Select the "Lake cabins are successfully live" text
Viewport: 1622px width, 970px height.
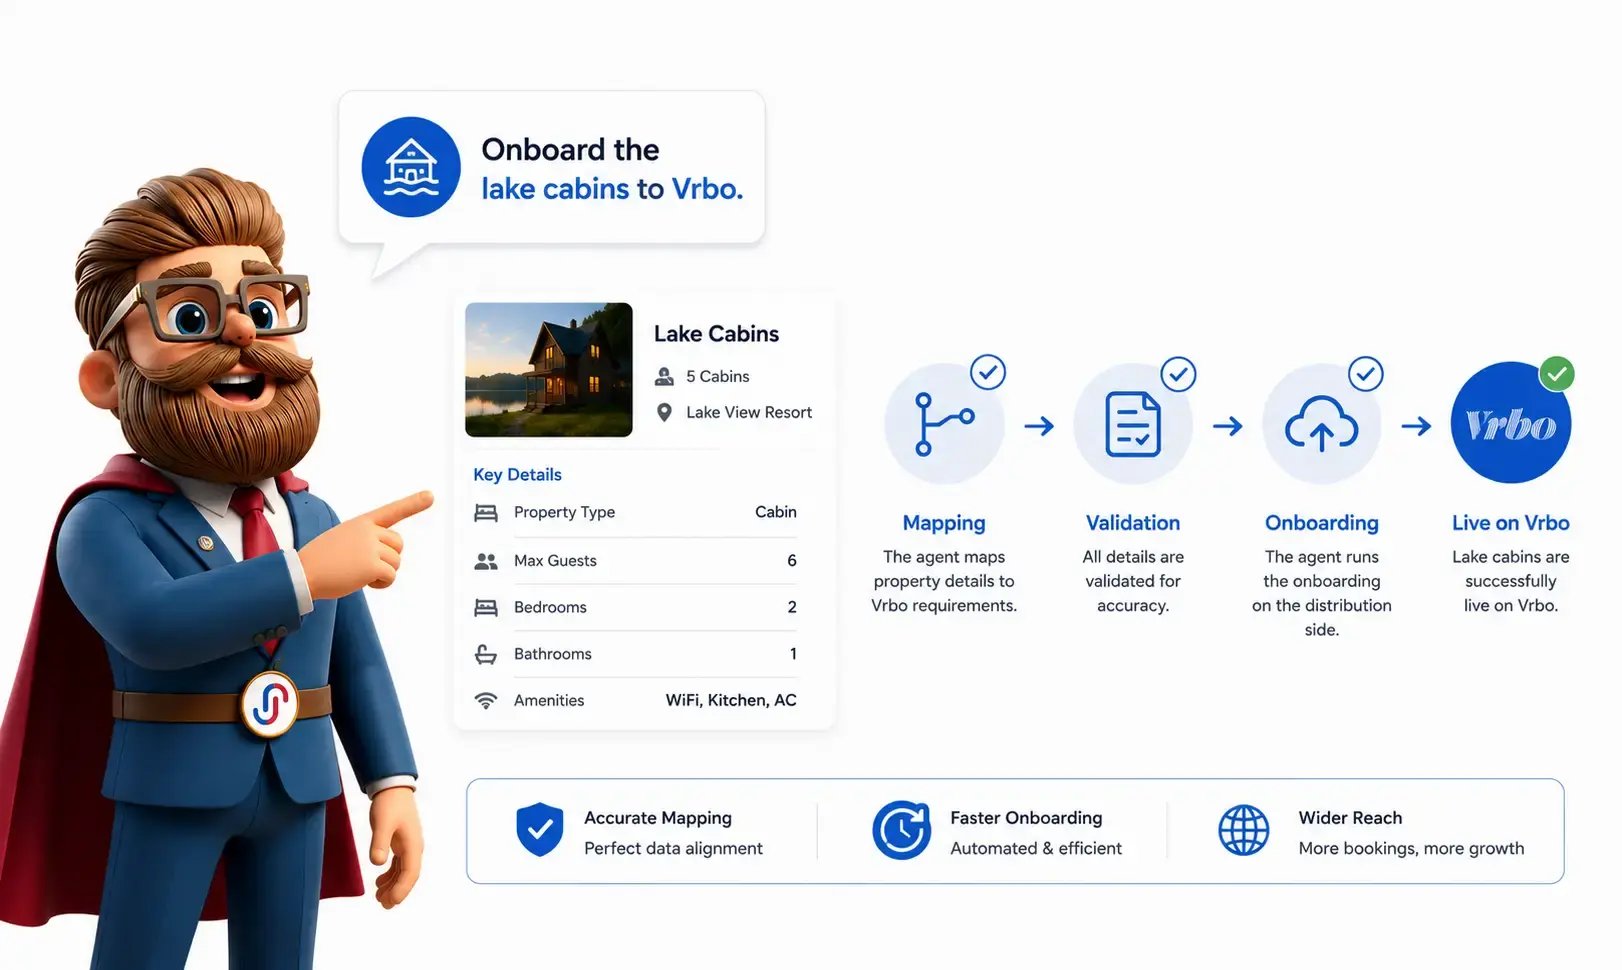(x=1511, y=581)
